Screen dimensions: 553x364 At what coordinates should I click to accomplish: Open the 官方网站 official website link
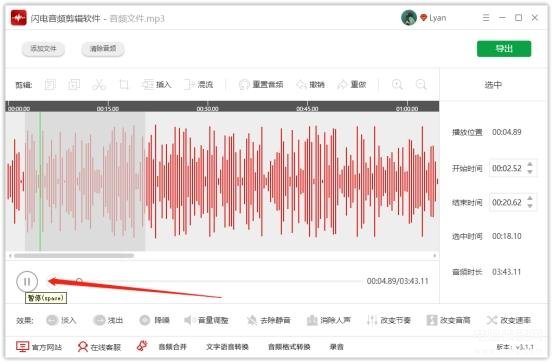coord(39,347)
